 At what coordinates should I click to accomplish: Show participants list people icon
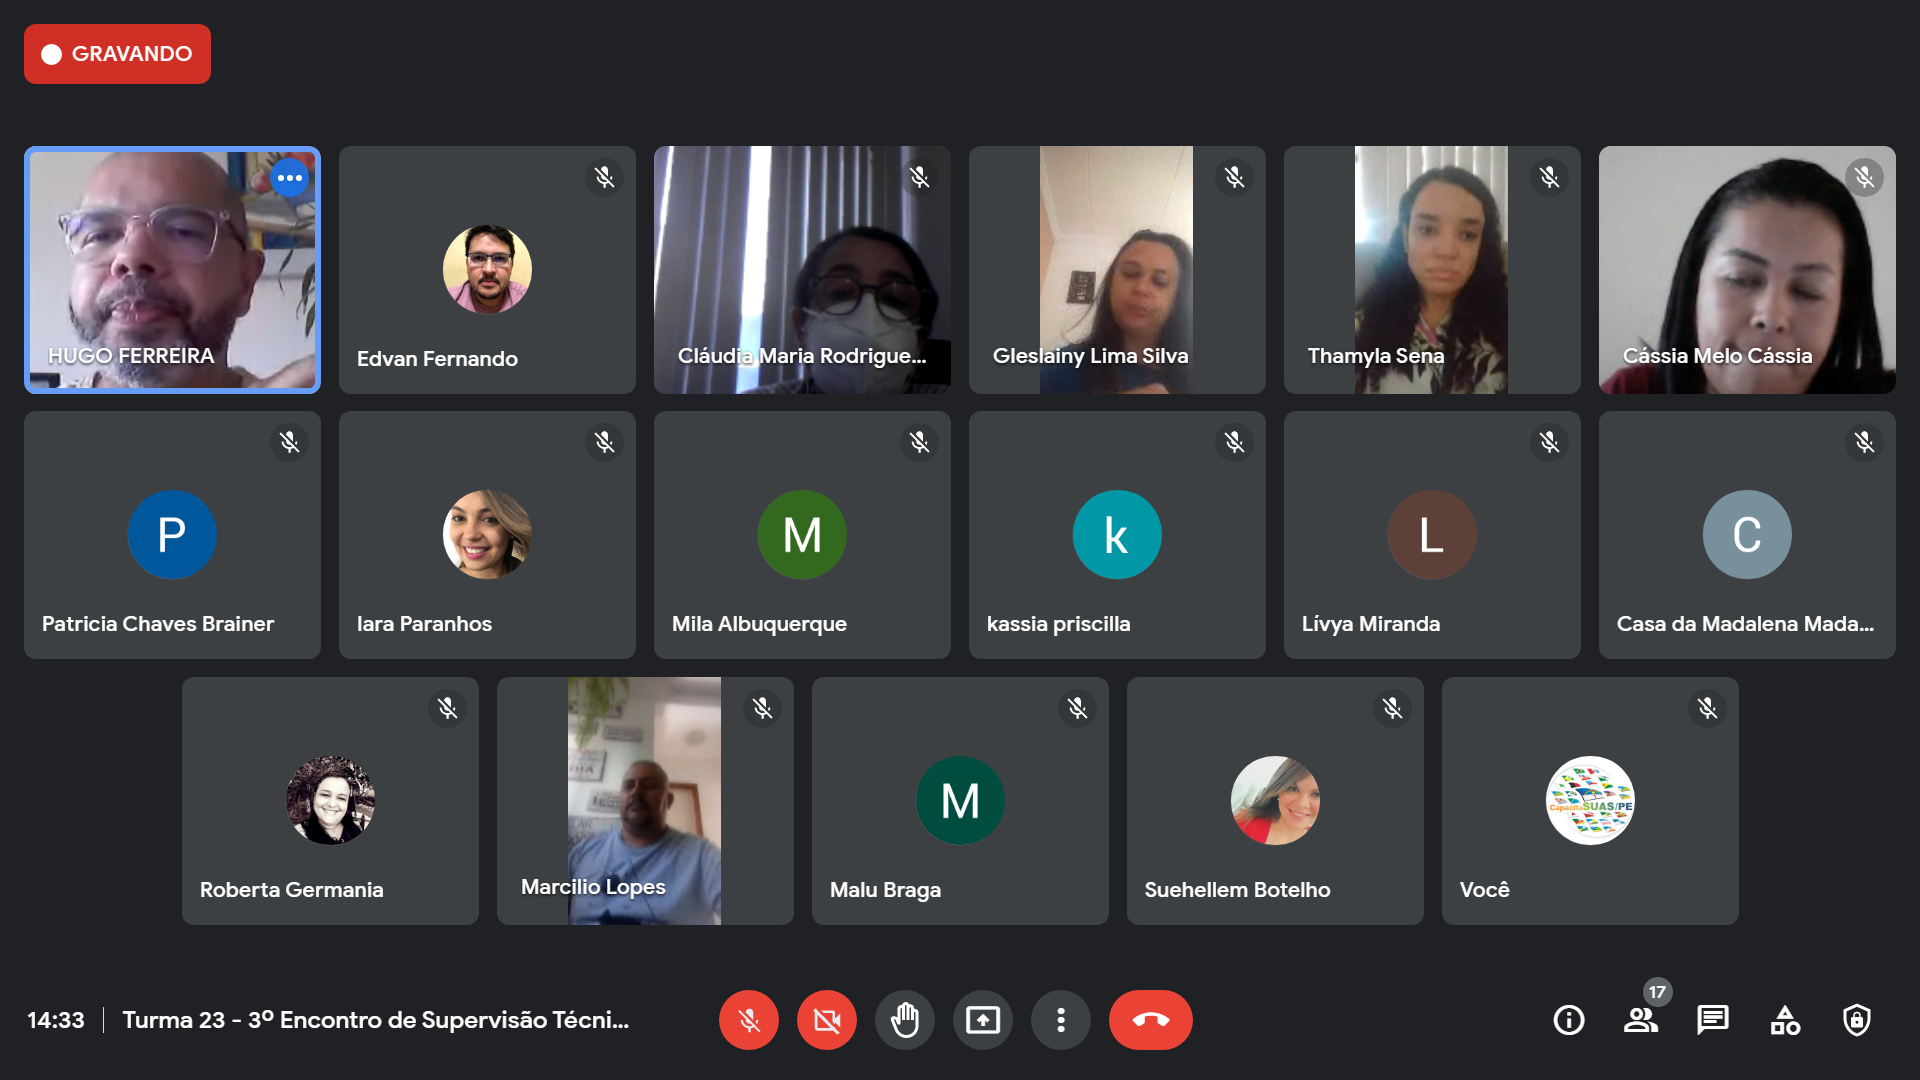click(x=1640, y=1020)
